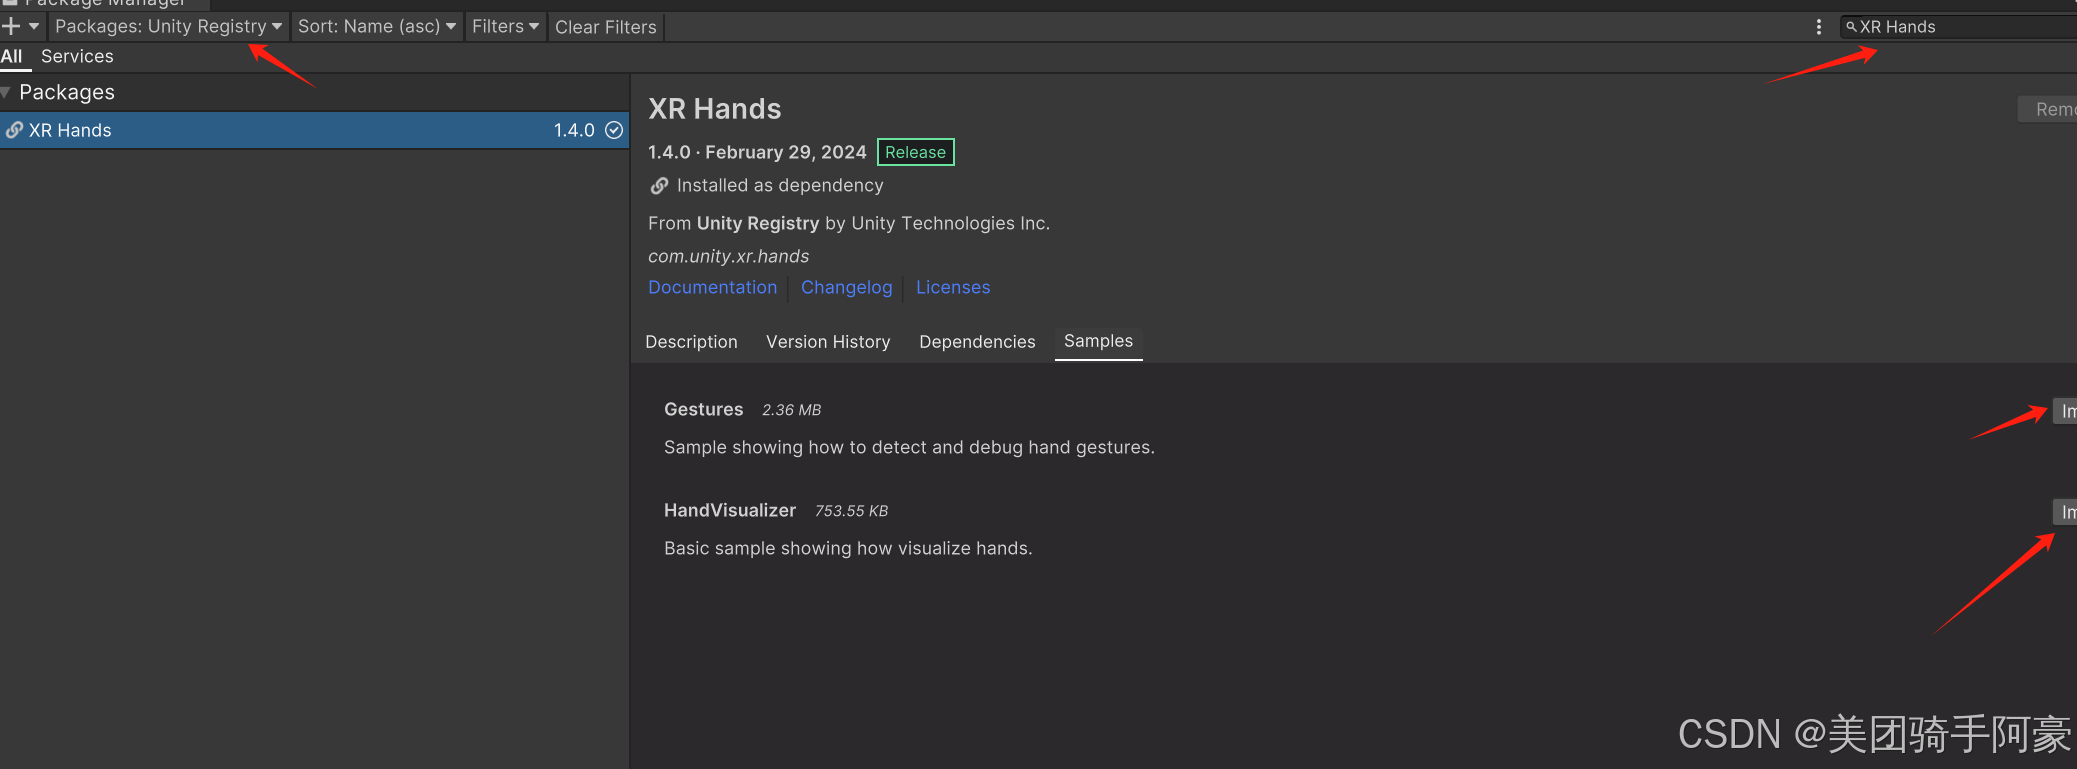Switch to the Samples tab
This screenshot has height=769, width=2077.
coord(1098,342)
